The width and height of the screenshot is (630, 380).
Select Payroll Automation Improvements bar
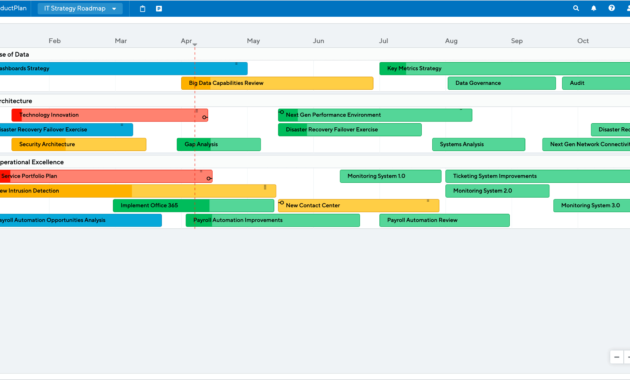coord(273,220)
